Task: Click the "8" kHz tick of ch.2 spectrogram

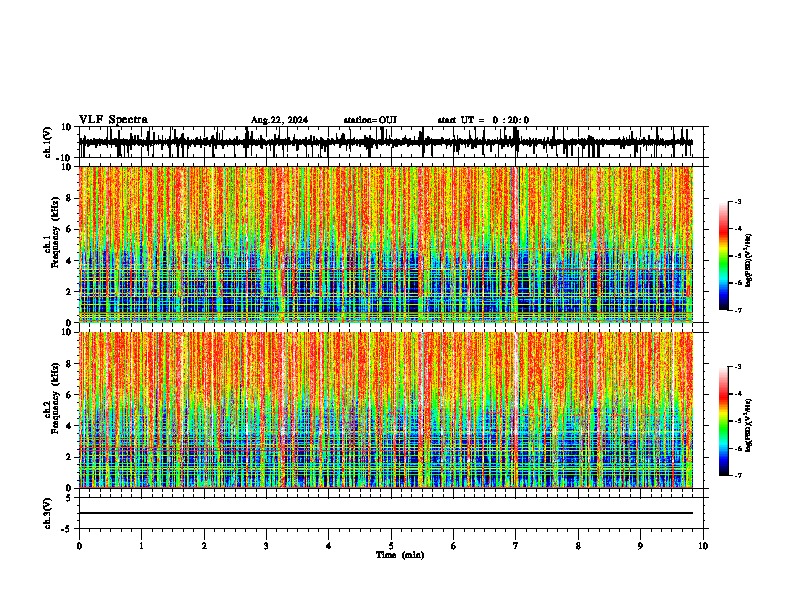Action: click(69, 364)
